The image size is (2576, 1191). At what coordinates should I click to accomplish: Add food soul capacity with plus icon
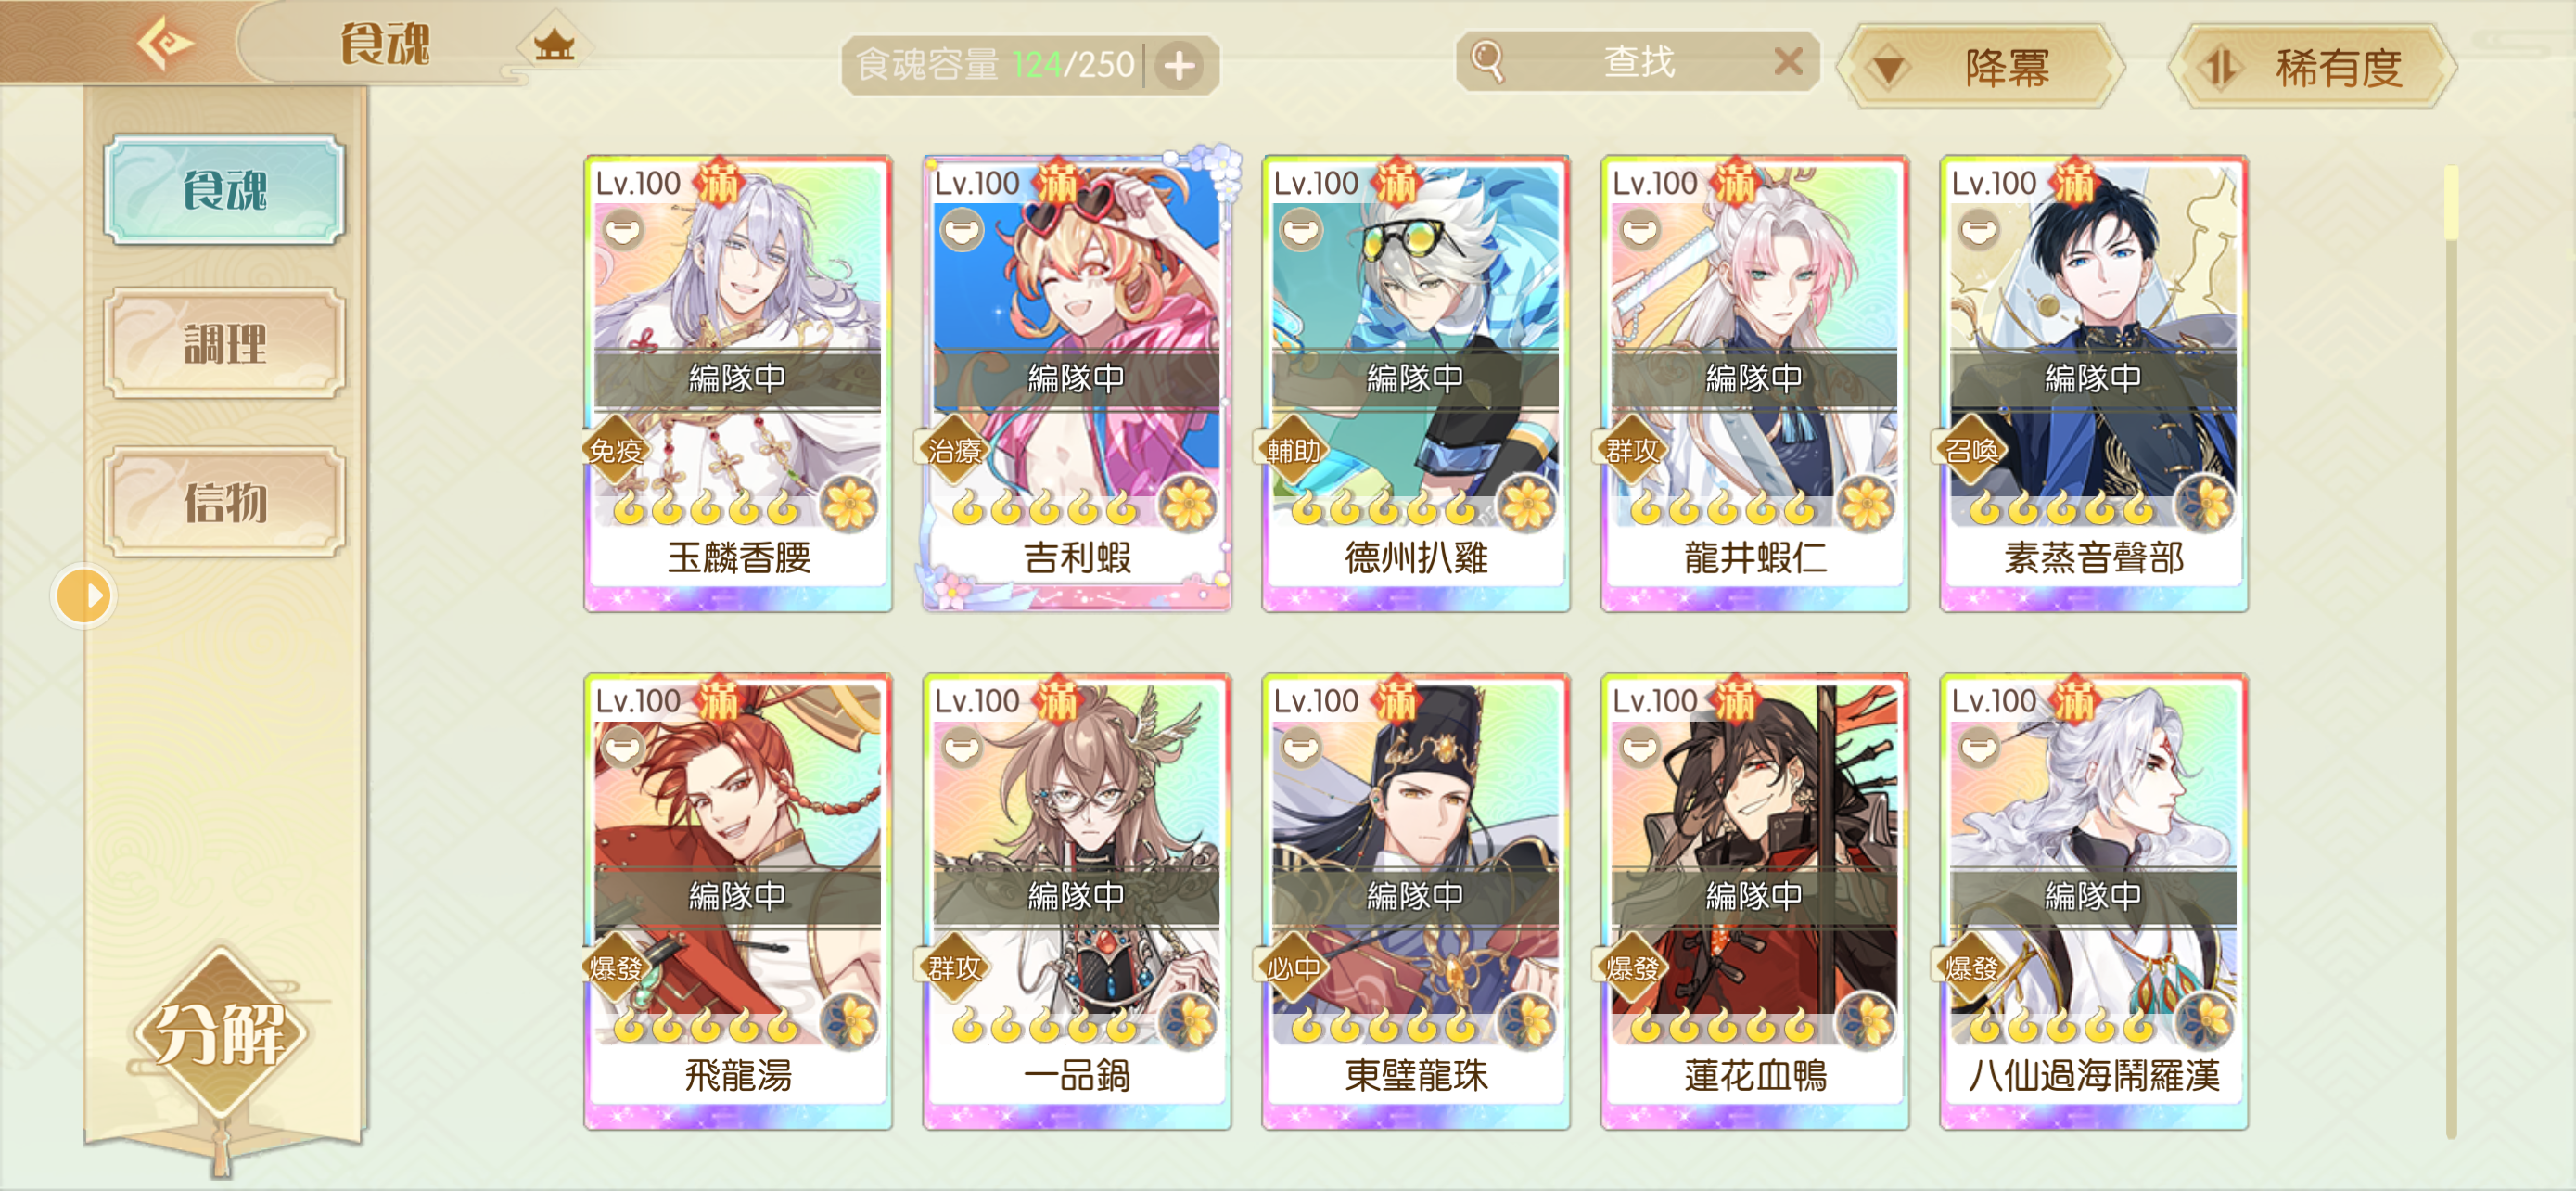1180,66
